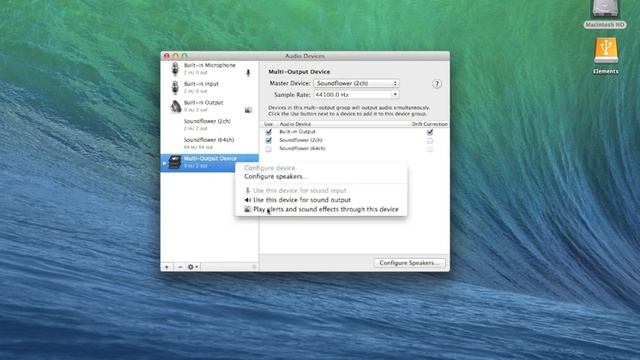This screenshot has width=640, height=360.
Task: Click the alerts icon in context menu
Action: (247, 209)
